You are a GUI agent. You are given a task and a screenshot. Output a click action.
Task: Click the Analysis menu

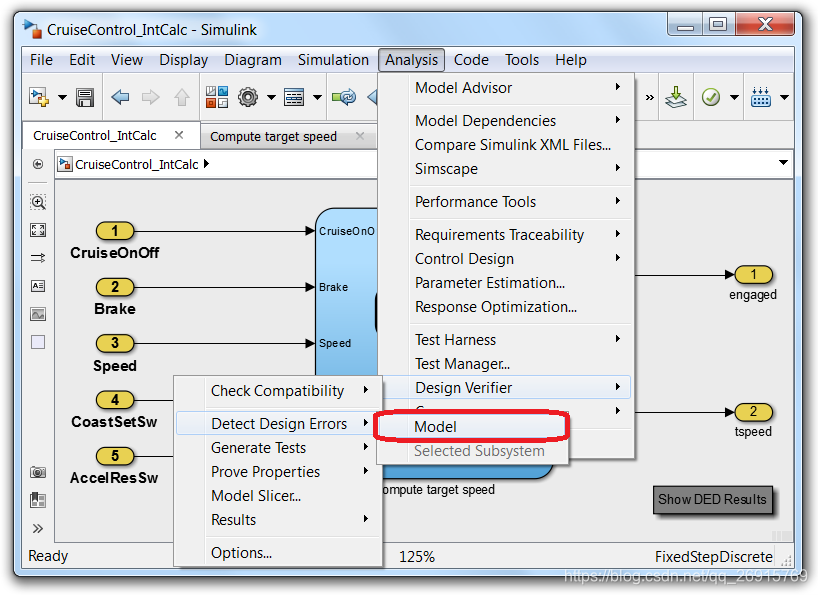pyautogui.click(x=412, y=60)
